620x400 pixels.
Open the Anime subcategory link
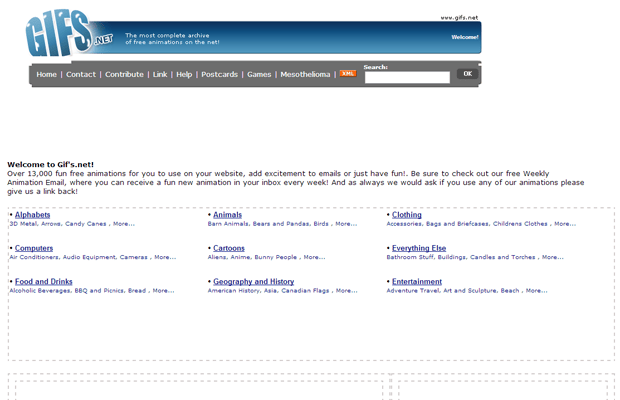(x=240, y=257)
